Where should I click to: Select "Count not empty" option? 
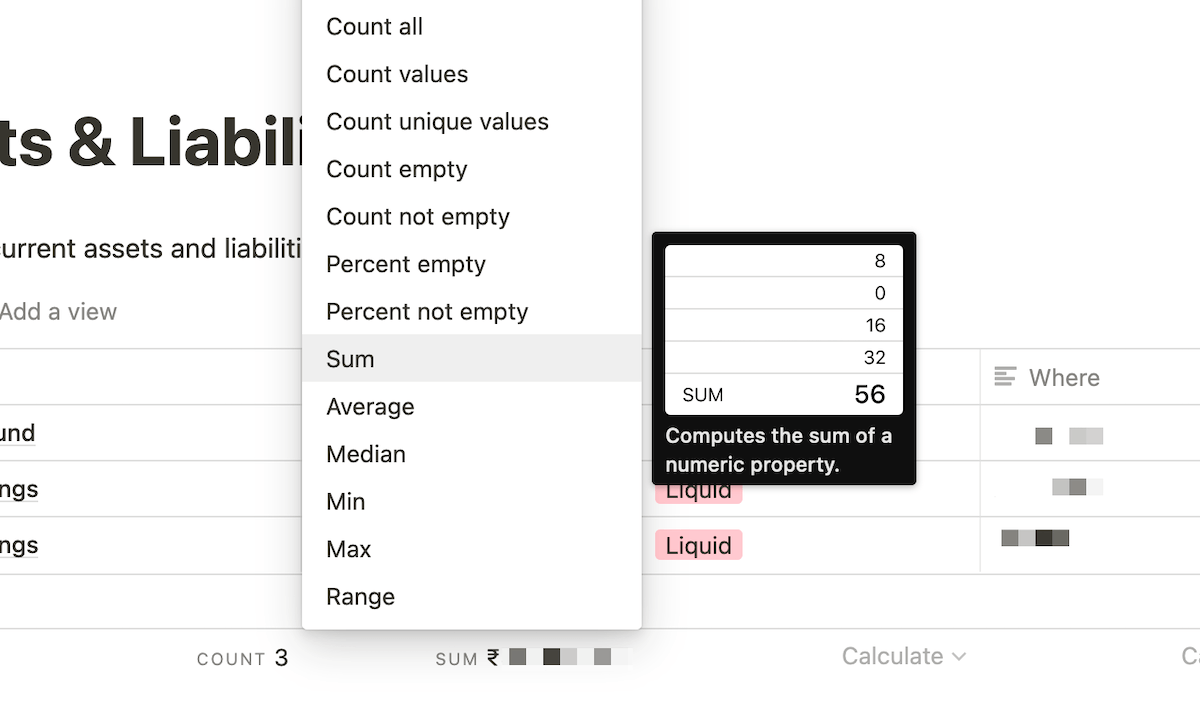point(418,216)
